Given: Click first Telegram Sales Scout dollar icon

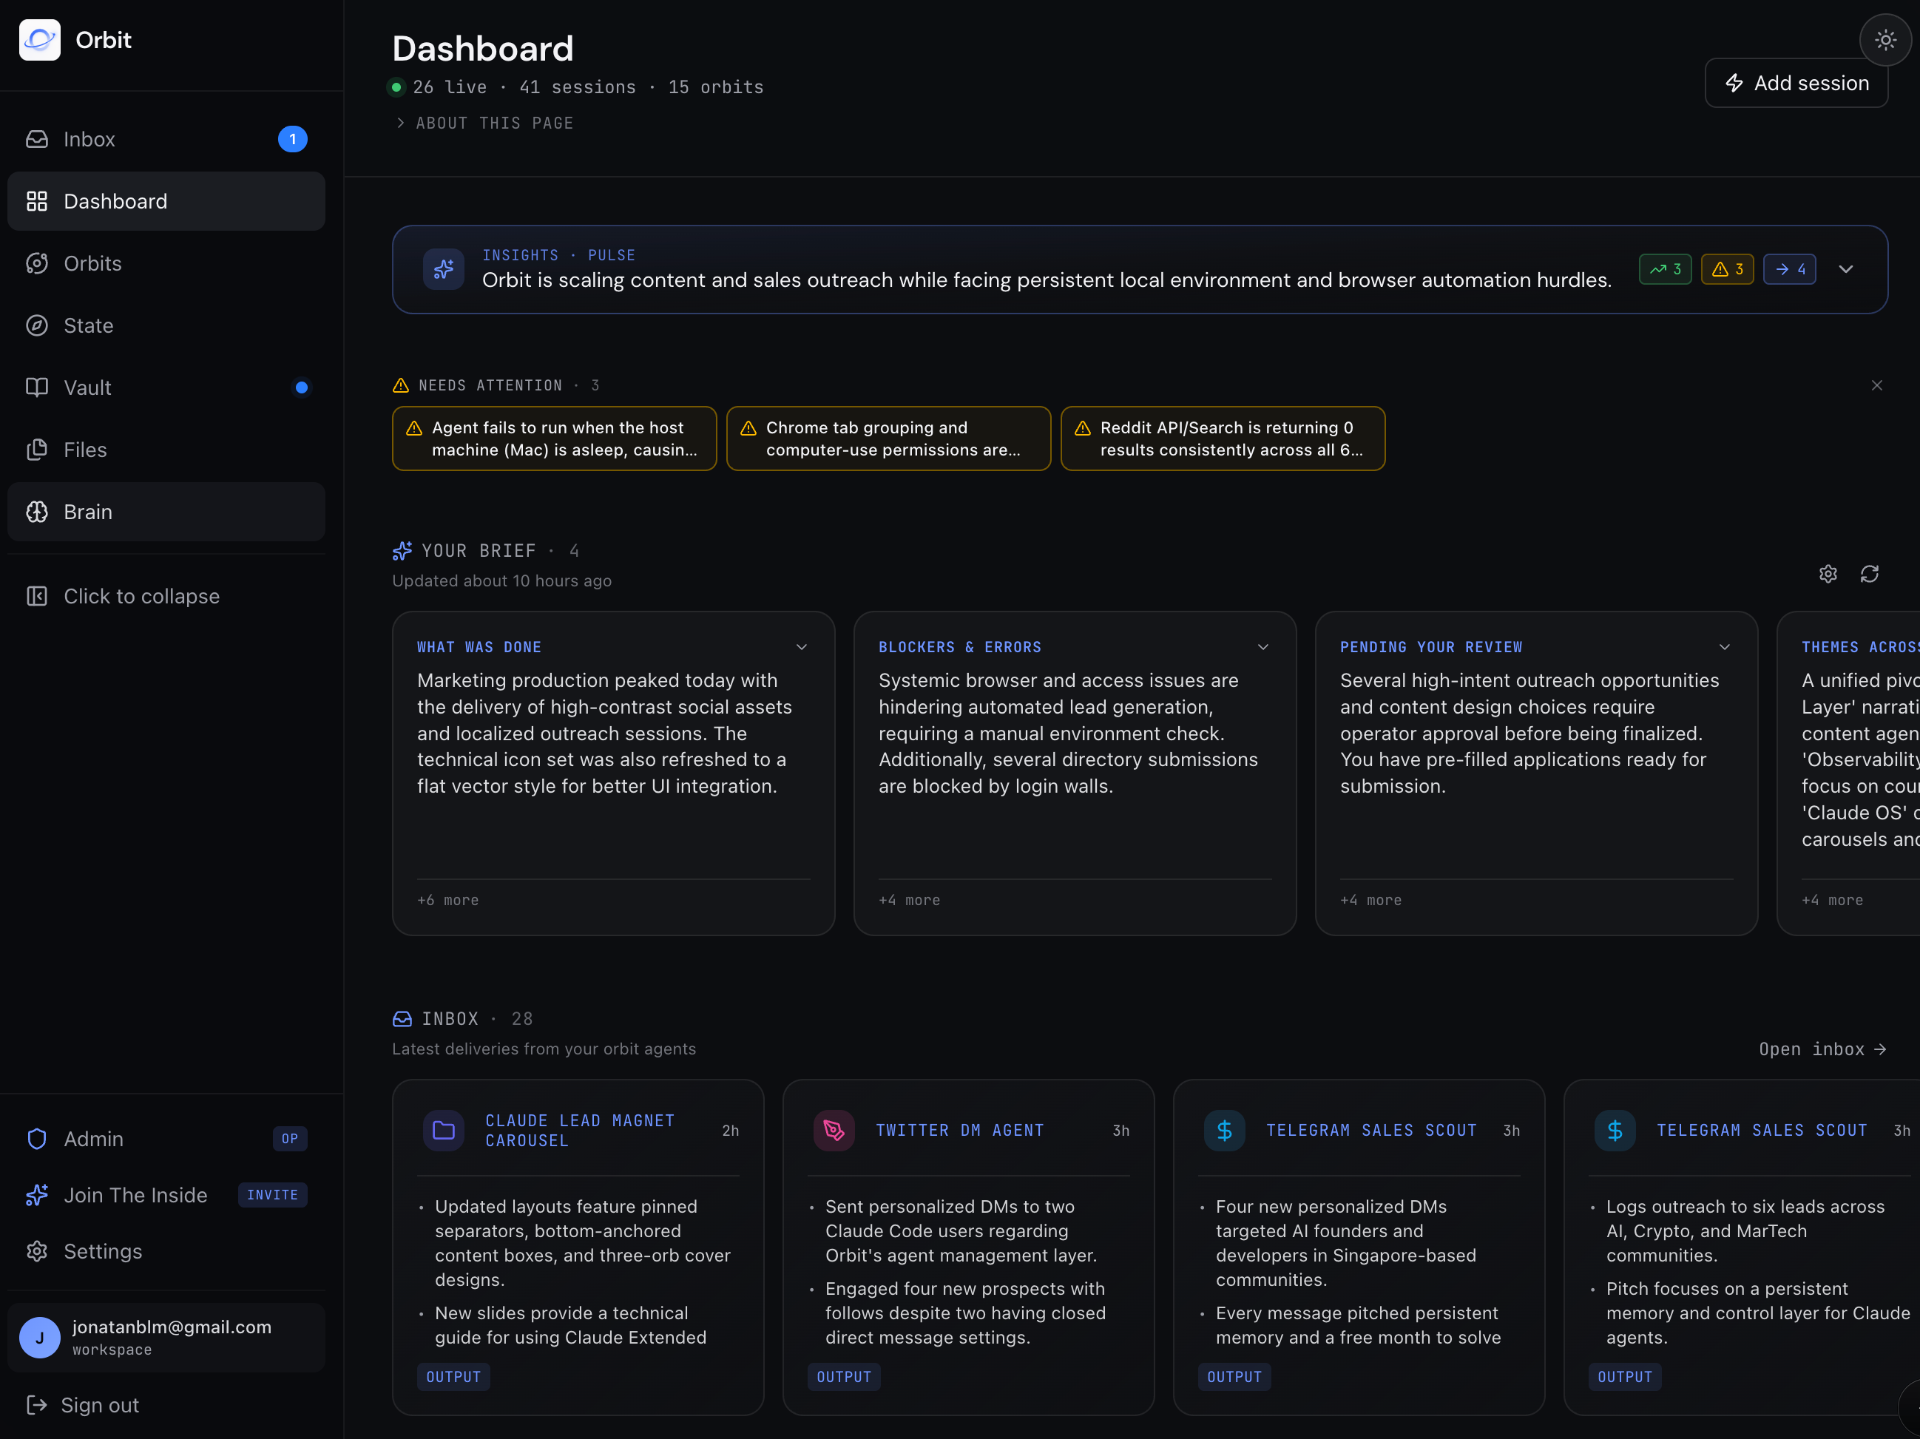Looking at the screenshot, I should [x=1224, y=1130].
